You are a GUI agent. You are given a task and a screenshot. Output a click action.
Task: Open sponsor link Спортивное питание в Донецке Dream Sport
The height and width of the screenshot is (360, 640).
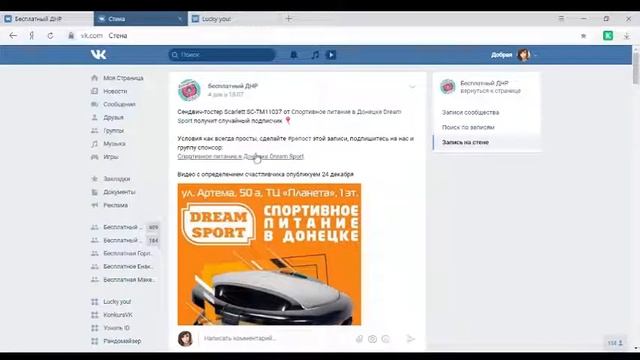pyautogui.click(x=240, y=156)
